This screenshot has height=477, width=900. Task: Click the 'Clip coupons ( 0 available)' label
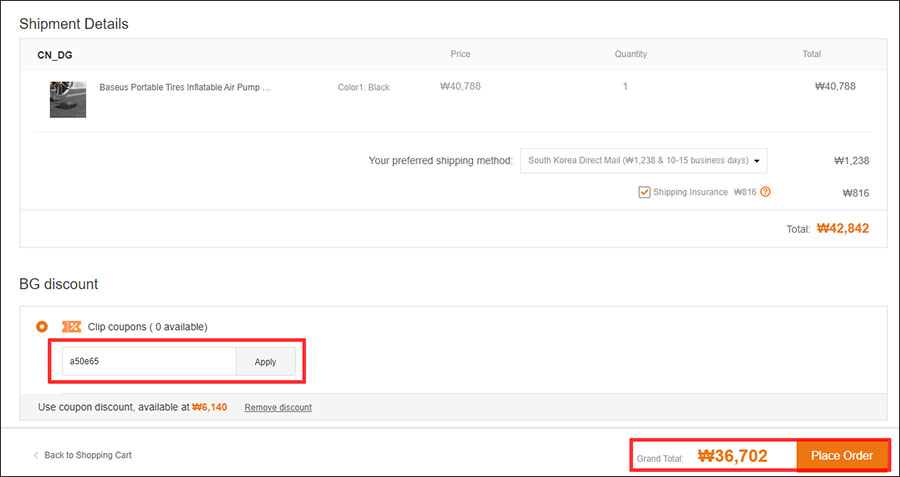point(148,327)
